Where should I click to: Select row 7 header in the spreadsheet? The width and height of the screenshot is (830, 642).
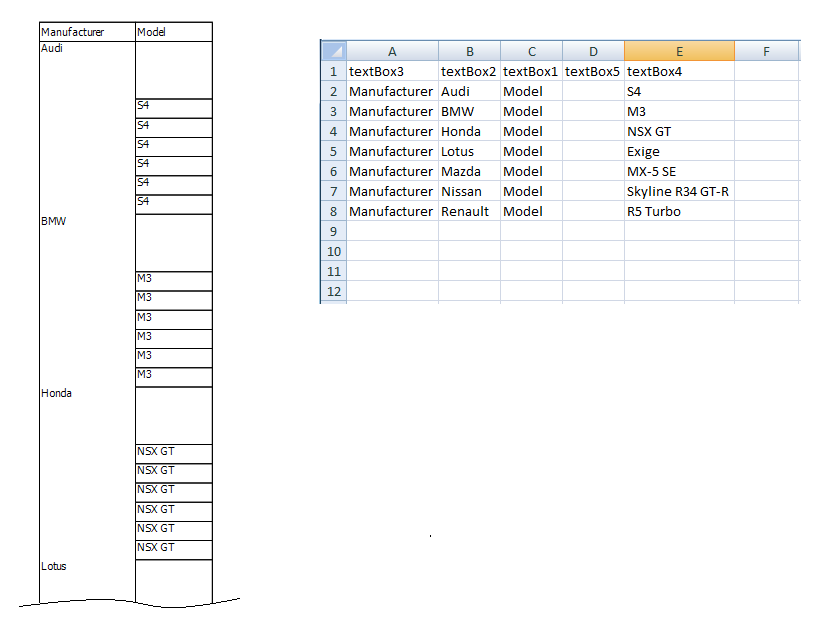point(333,192)
